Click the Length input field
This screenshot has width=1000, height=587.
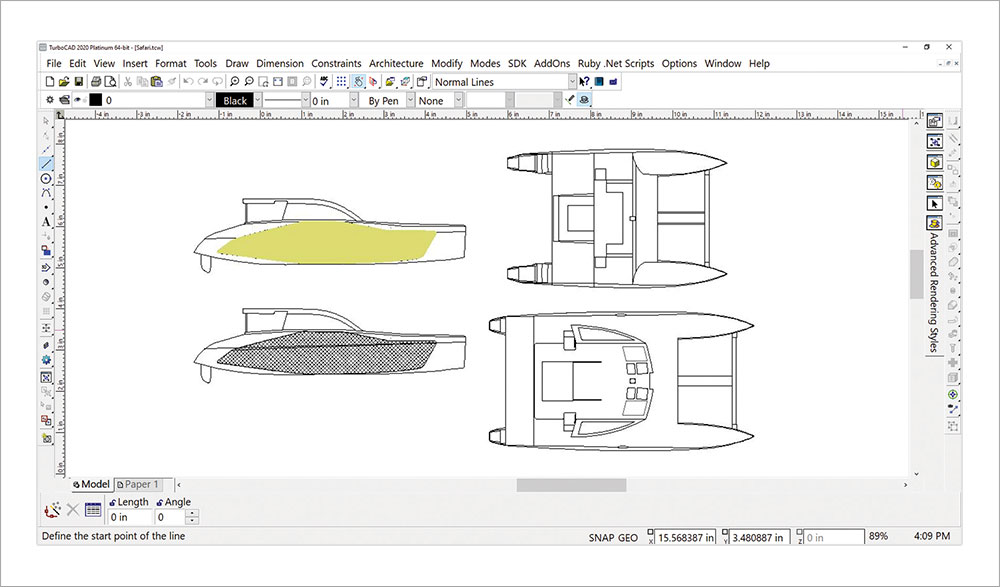[x=130, y=518]
